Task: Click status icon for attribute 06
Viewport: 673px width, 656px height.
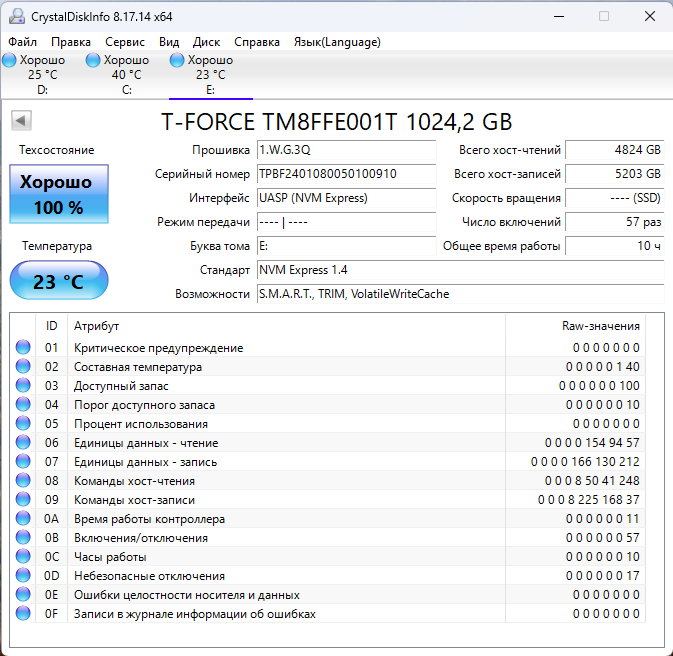Action: point(23,442)
